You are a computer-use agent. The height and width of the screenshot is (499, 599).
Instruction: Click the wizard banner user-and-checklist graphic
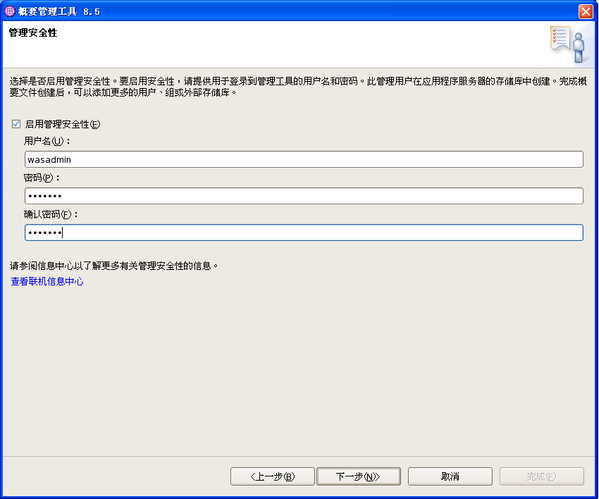(568, 44)
